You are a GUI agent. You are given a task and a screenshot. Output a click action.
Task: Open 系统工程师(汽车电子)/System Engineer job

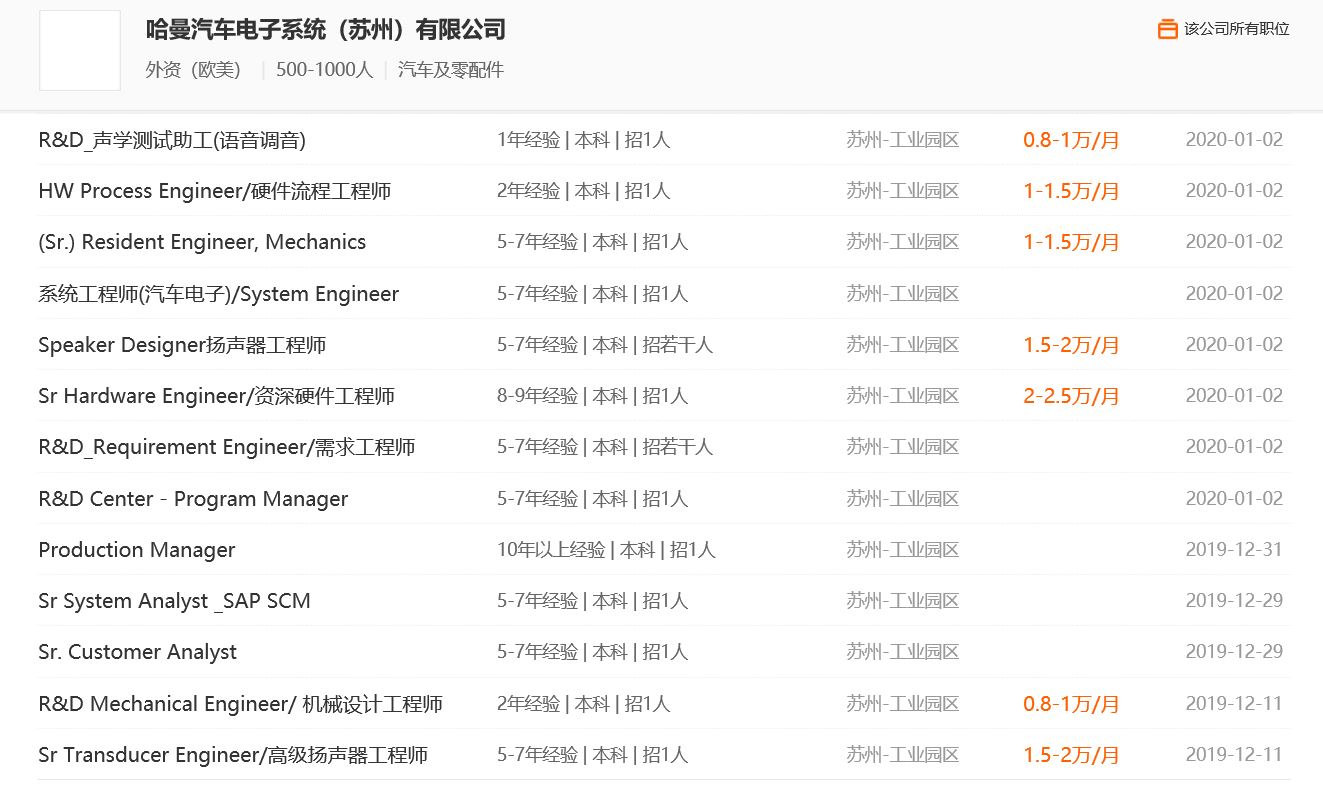(x=218, y=294)
